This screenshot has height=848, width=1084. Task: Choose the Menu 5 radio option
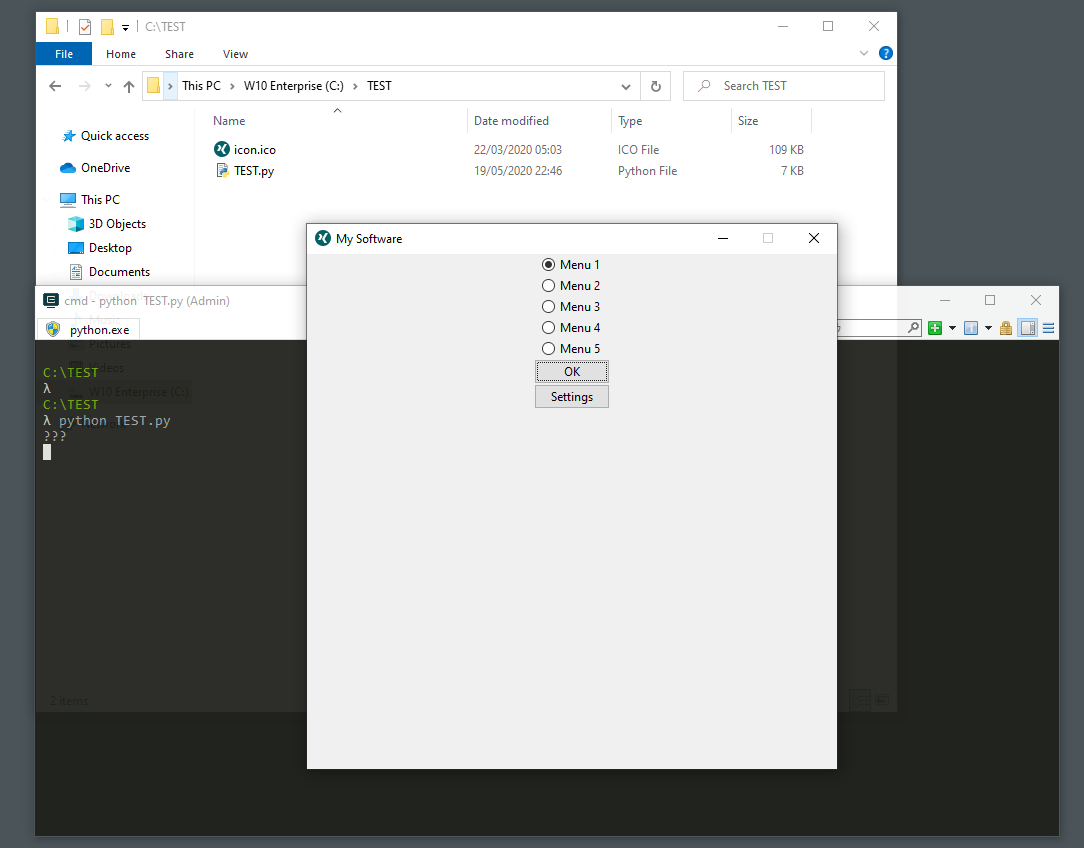(x=548, y=349)
